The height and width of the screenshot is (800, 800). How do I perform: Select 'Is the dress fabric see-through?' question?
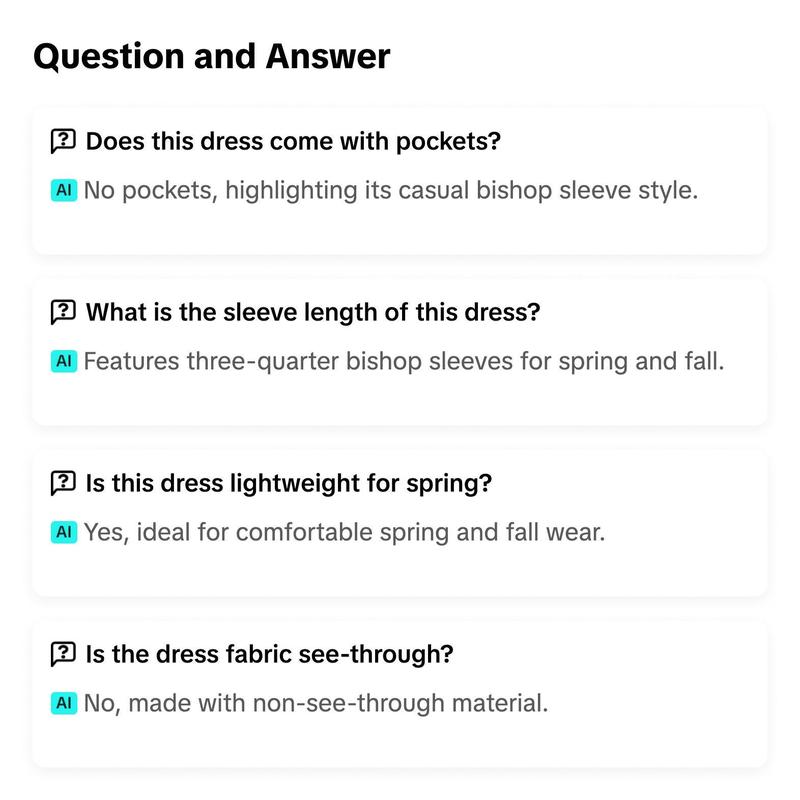click(x=269, y=654)
